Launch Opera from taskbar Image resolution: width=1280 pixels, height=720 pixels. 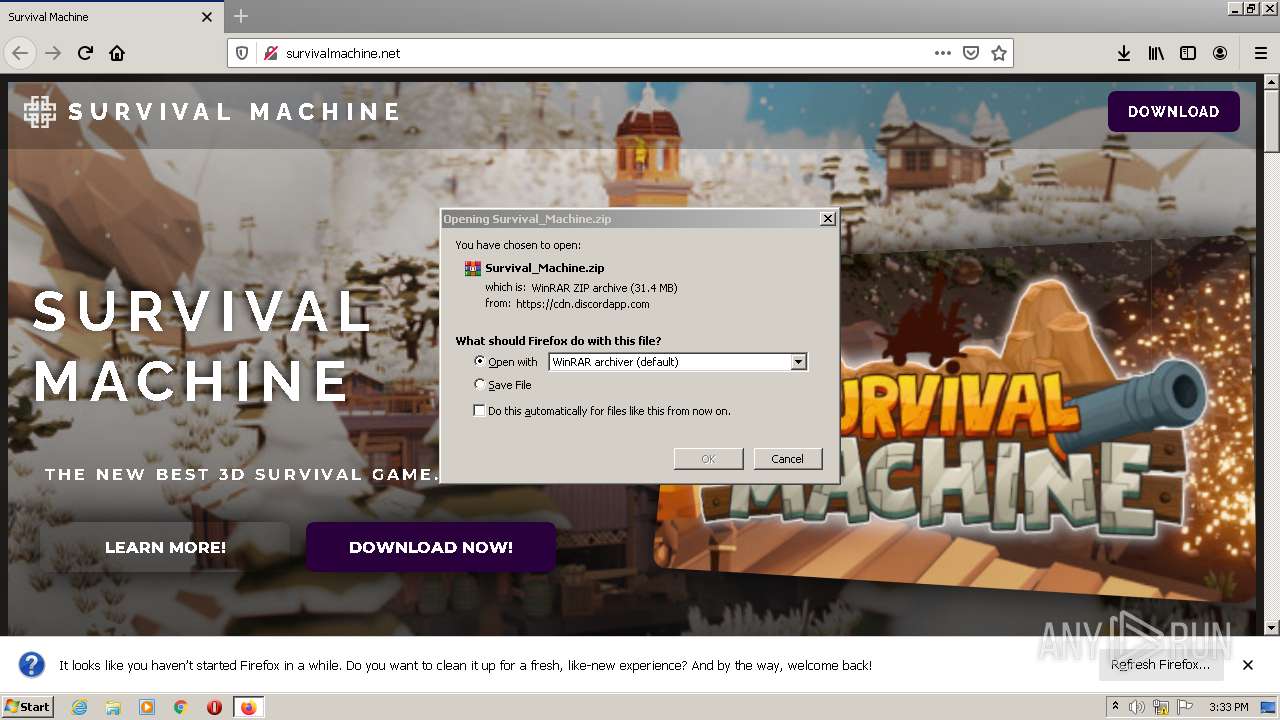pos(214,707)
